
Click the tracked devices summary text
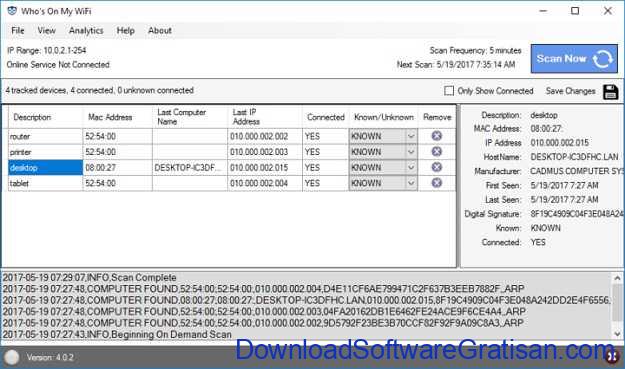click(x=100, y=90)
